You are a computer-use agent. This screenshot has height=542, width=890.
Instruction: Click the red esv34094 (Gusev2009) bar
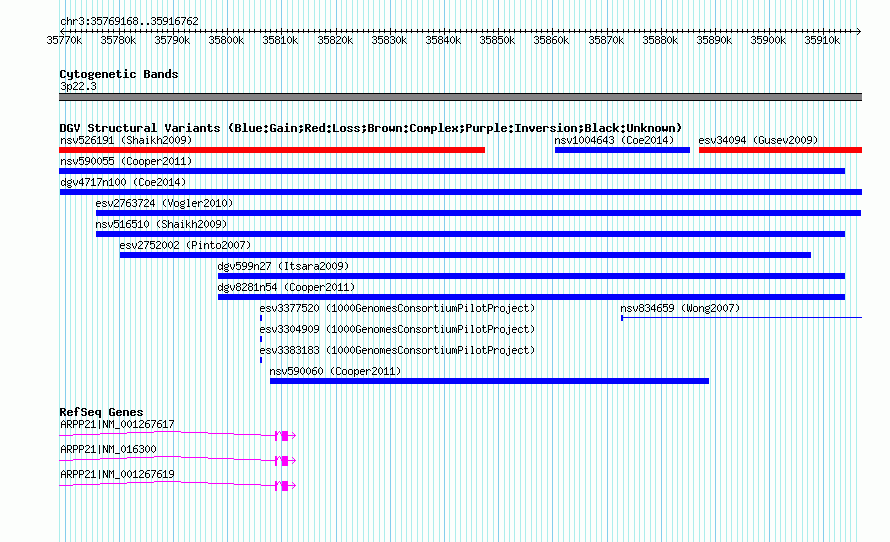(780, 150)
